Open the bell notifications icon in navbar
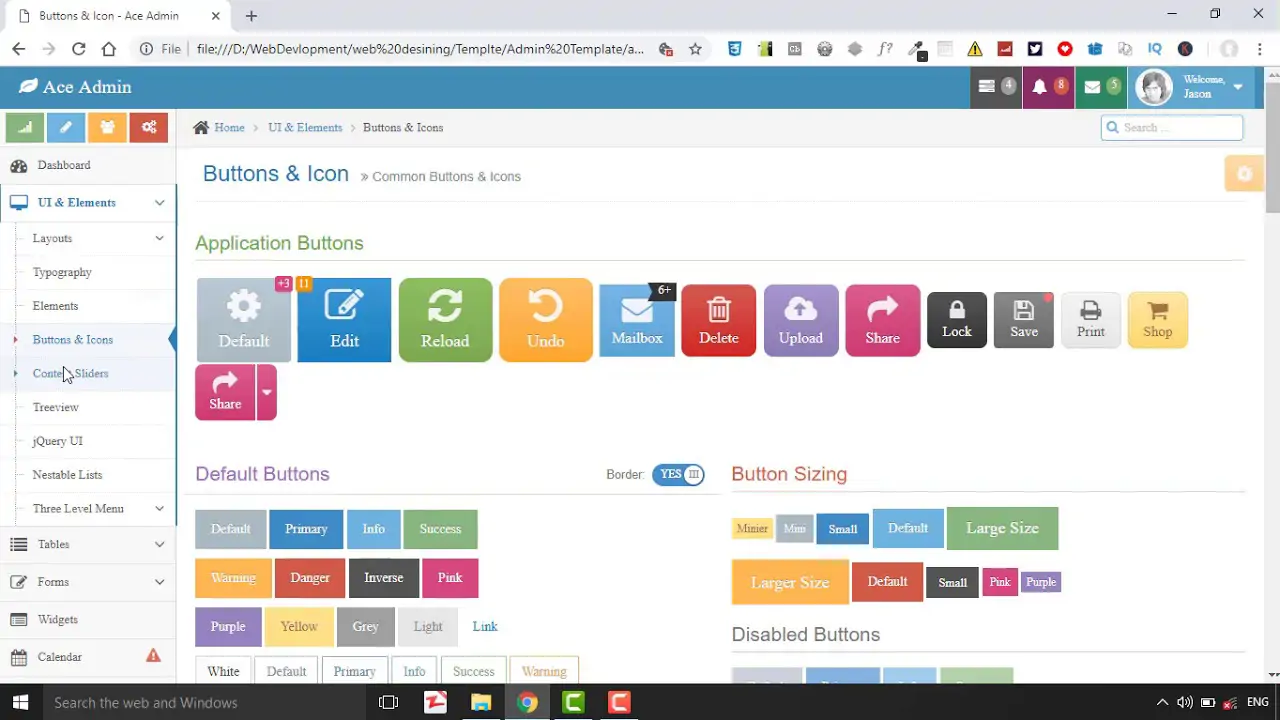 click(1039, 87)
